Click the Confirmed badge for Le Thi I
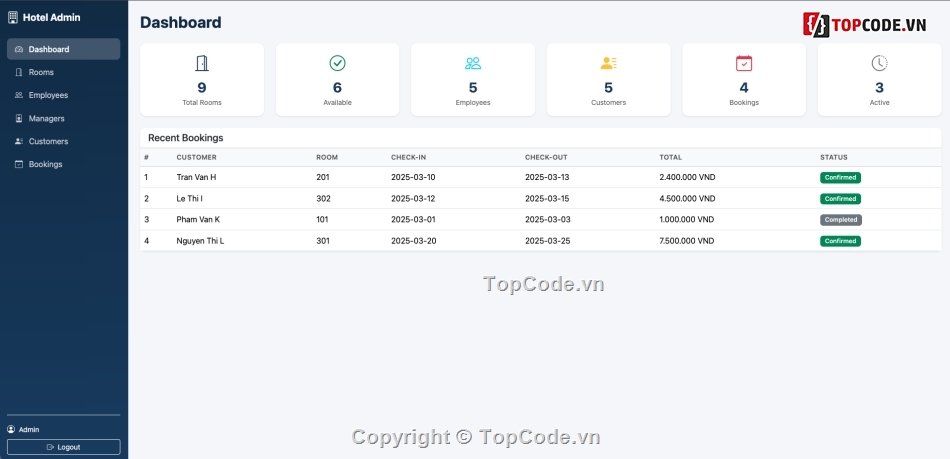Image resolution: width=950 pixels, height=459 pixels. pyautogui.click(x=840, y=199)
